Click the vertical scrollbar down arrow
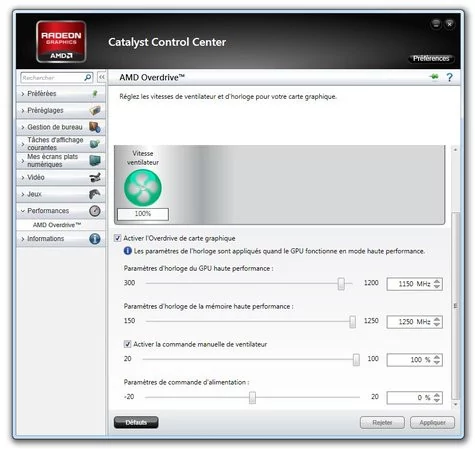Screen dimensions: 475x452 (x=455, y=404)
